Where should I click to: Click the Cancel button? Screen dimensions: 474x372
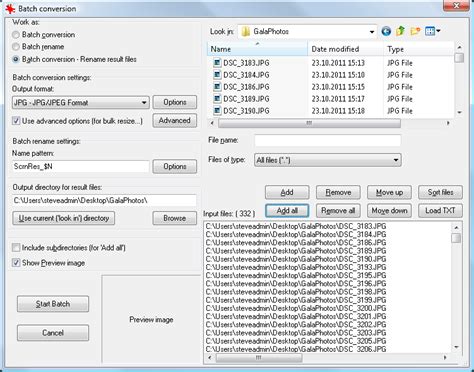pyautogui.click(x=53, y=333)
